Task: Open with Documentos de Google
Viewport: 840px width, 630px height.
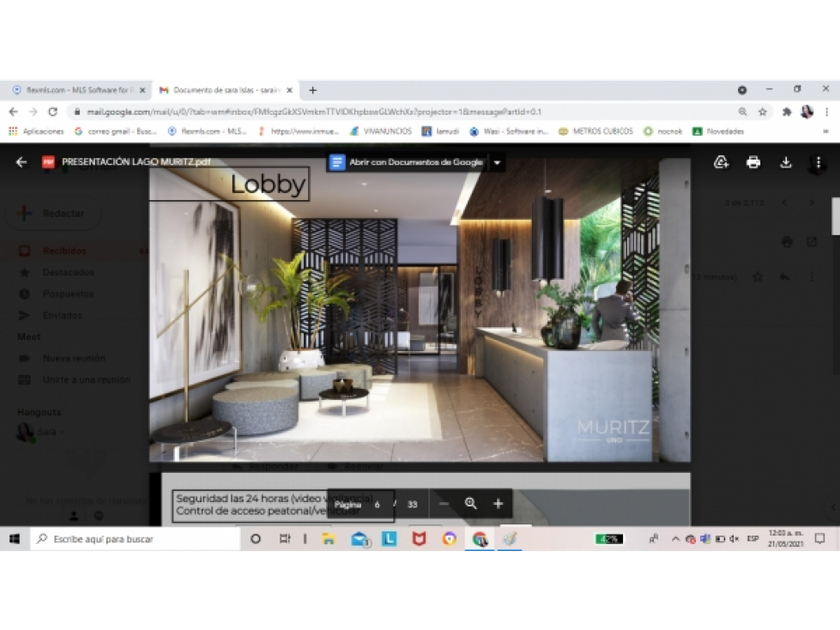Action: coord(407,162)
